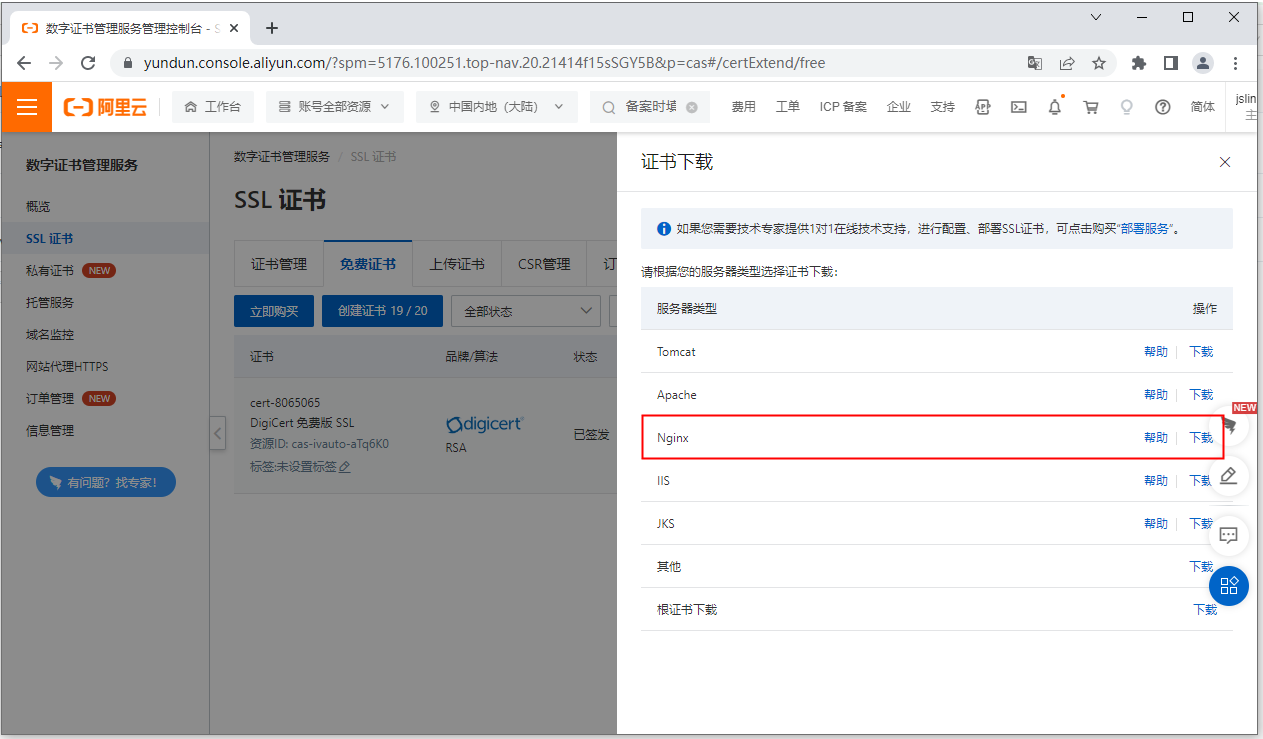
Task: Click the notification bell icon
Action: (1054, 107)
